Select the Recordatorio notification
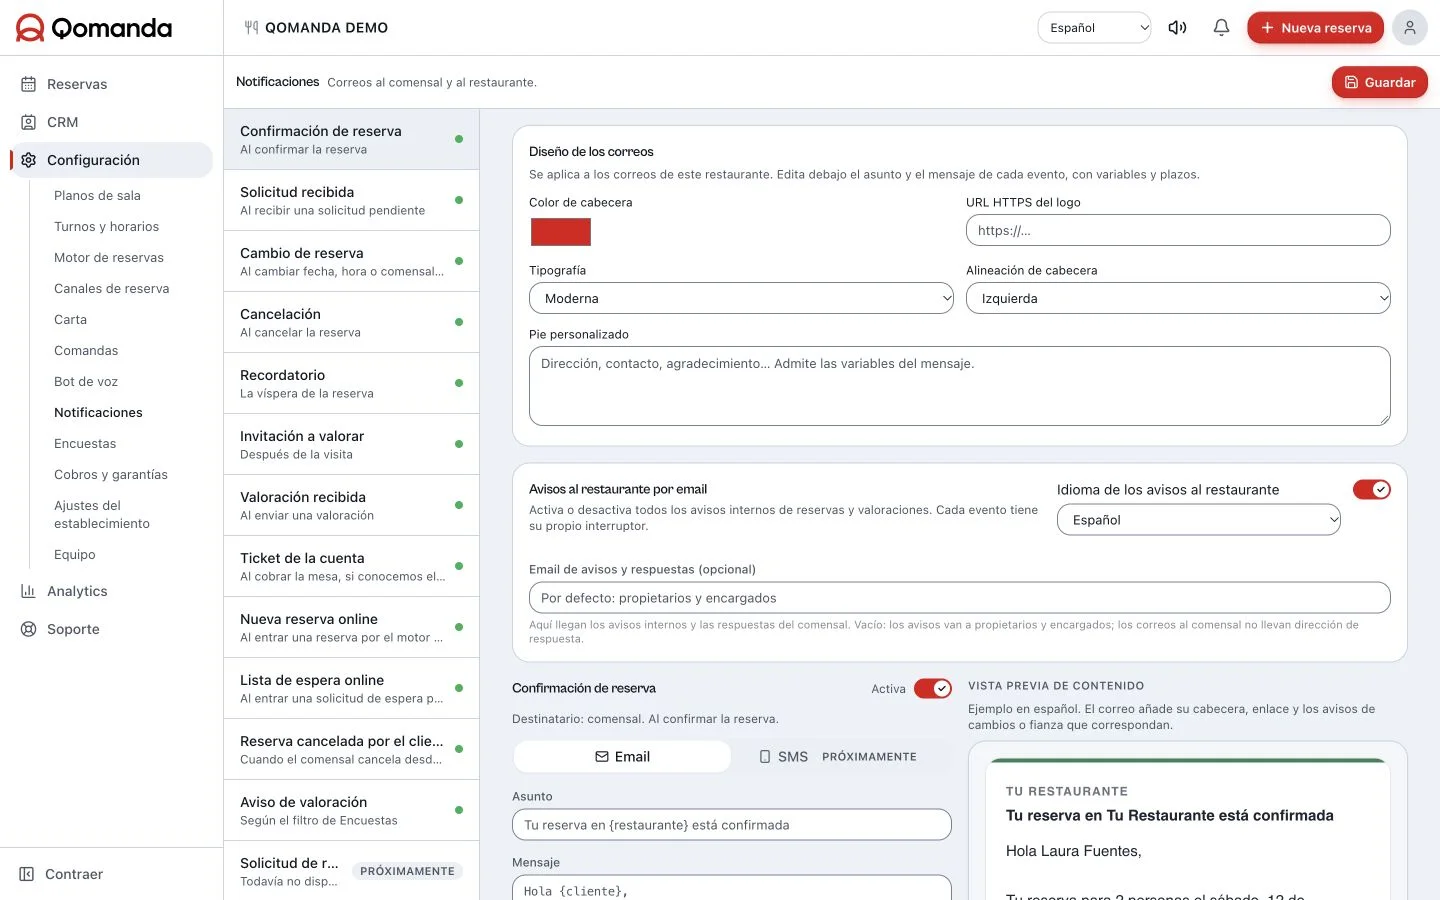Viewport: 1440px width, 900px height. pyautogui.click(x=352, y=383)
